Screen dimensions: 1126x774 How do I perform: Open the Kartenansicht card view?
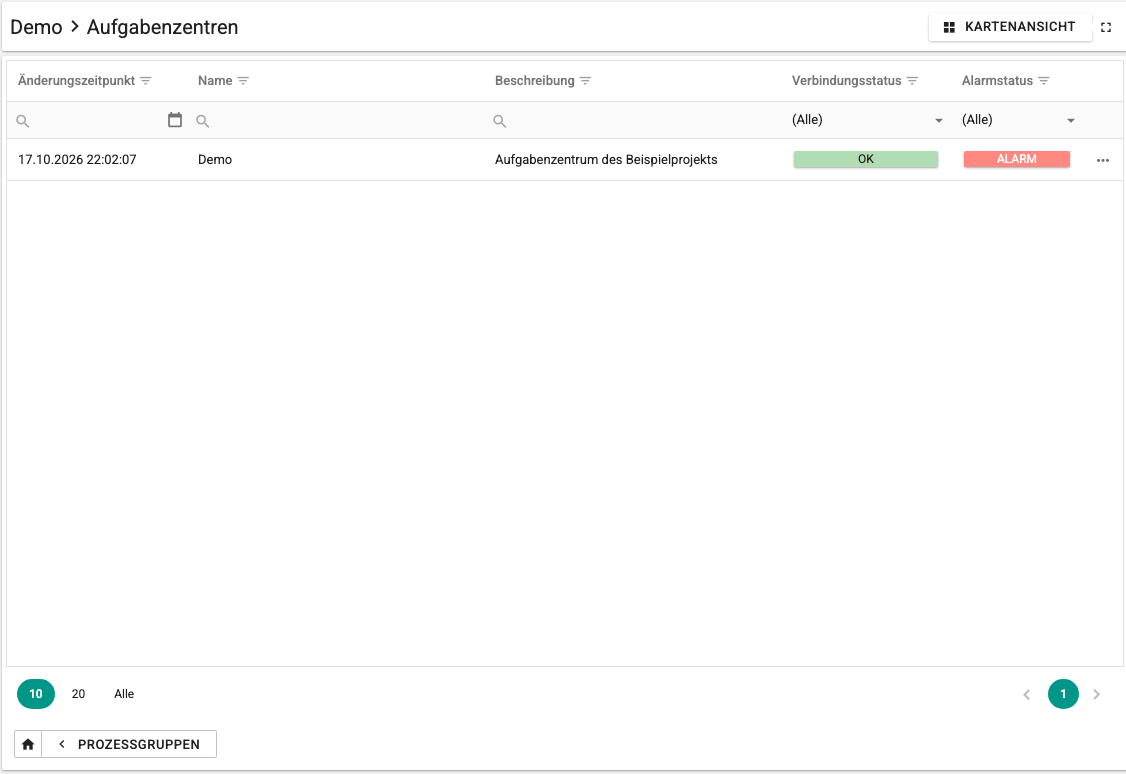pos(1010,27)
